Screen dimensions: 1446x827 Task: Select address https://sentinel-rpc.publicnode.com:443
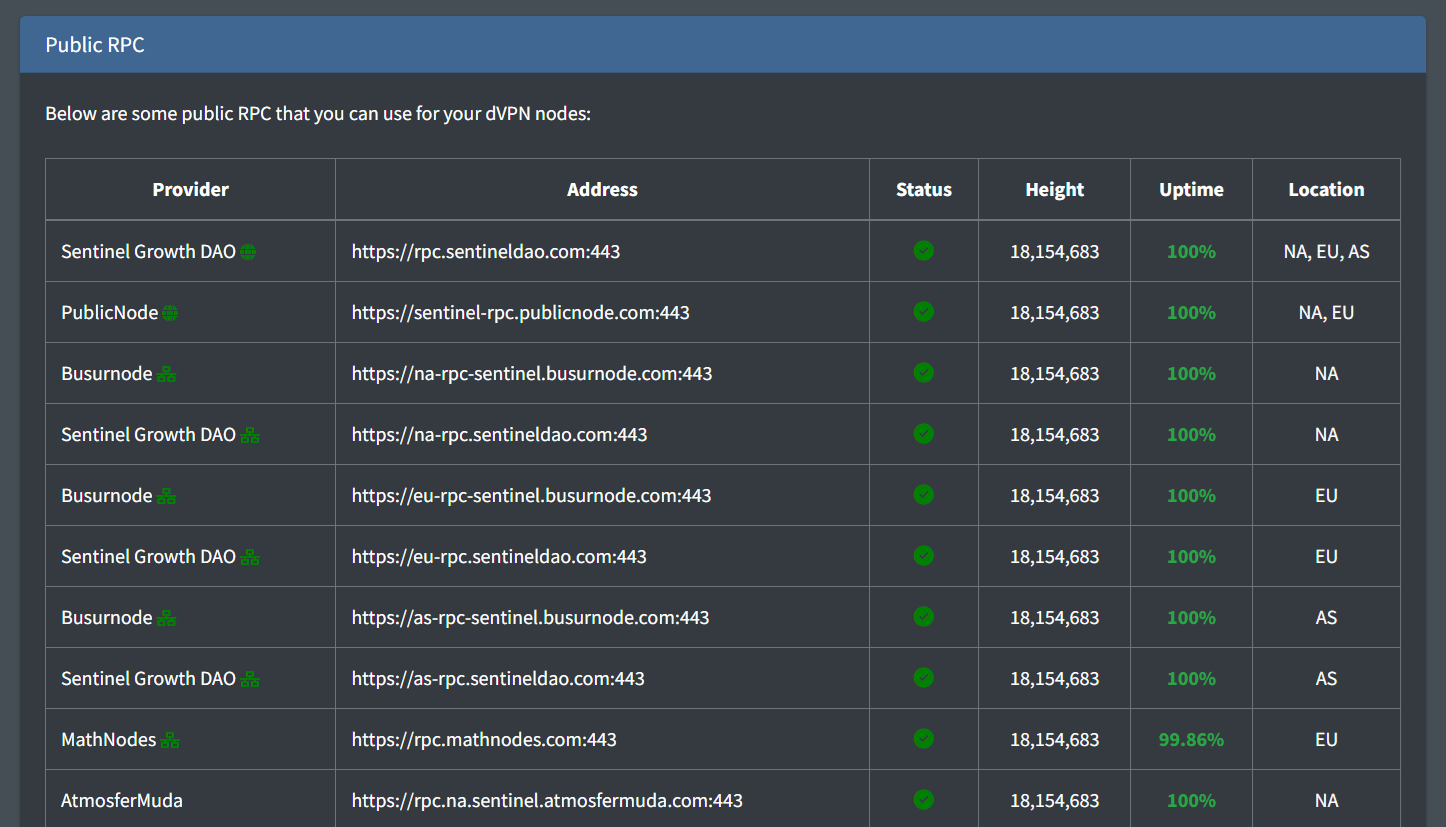[521, 313]
